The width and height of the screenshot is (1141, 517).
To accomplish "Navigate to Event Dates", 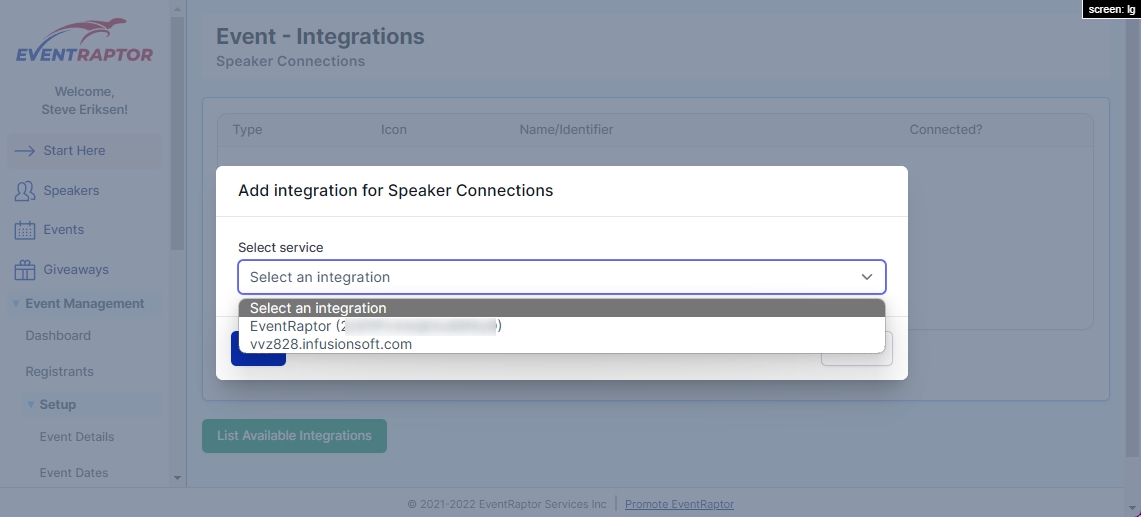I will pyautogui.click(x=74, y=473).
